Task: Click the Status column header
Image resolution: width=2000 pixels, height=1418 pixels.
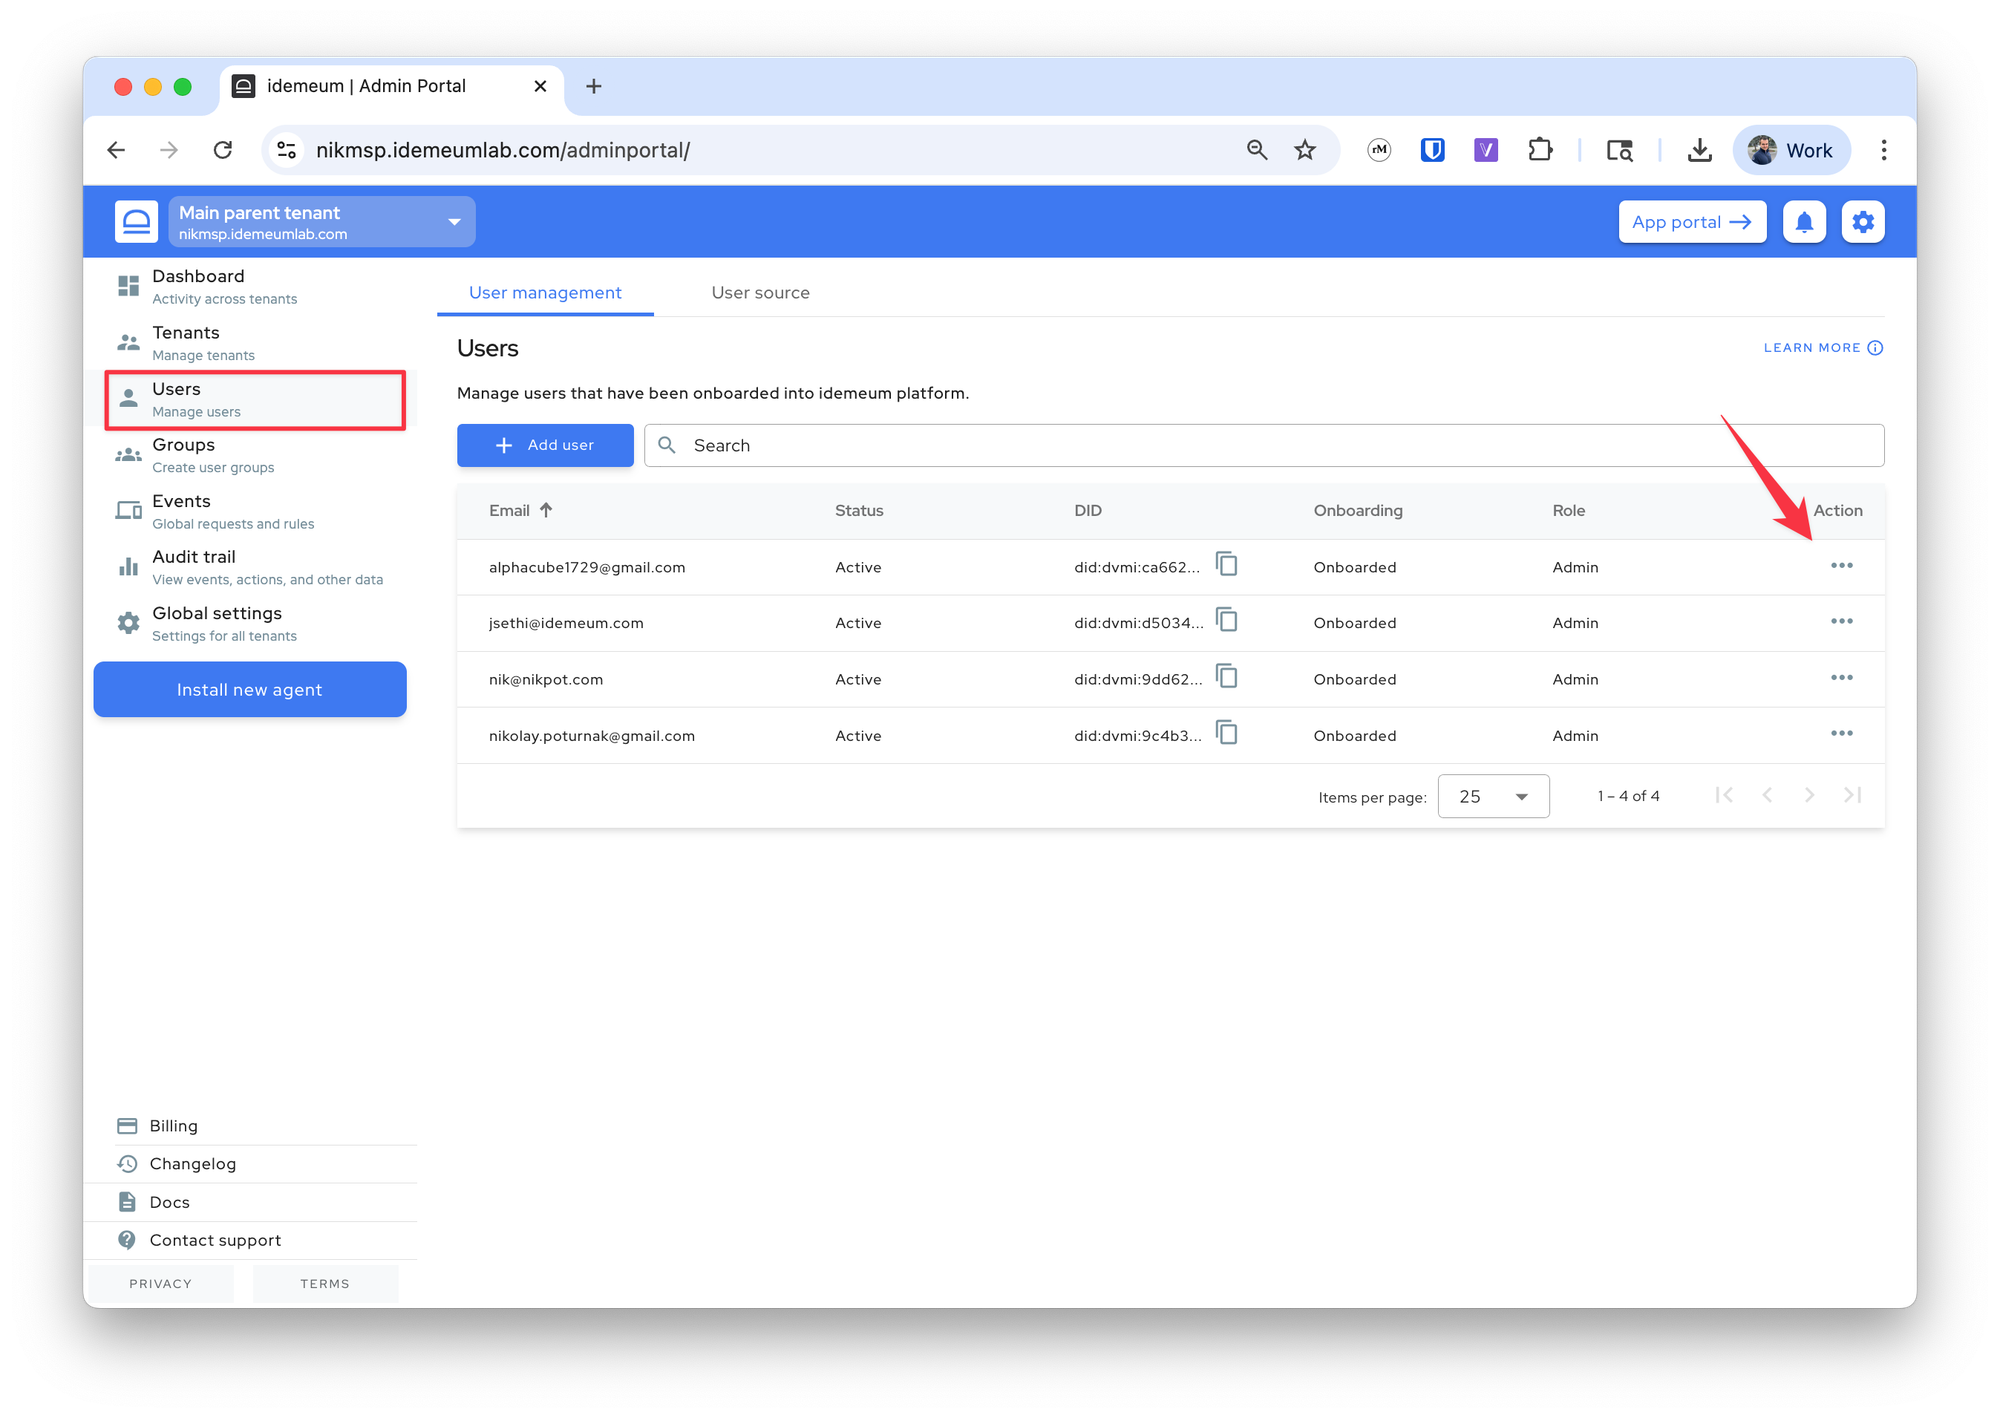Action: [x=859, y=510]
